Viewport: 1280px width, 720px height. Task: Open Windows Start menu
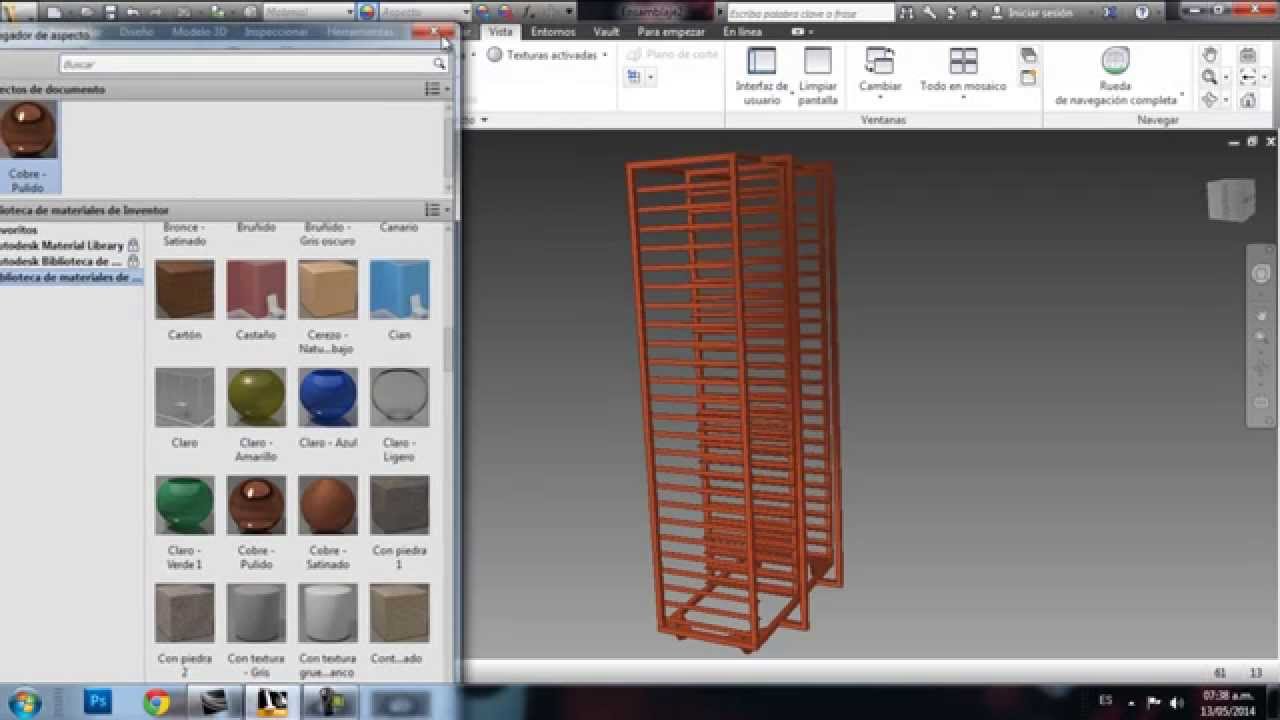(25, 702)
